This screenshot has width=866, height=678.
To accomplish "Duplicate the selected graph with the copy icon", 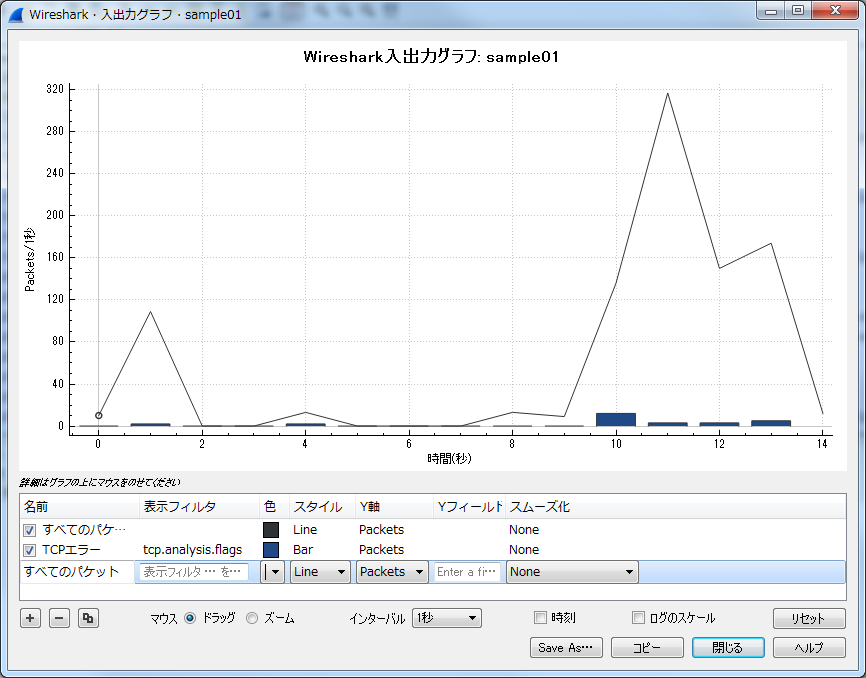I will tap(88, 618).
